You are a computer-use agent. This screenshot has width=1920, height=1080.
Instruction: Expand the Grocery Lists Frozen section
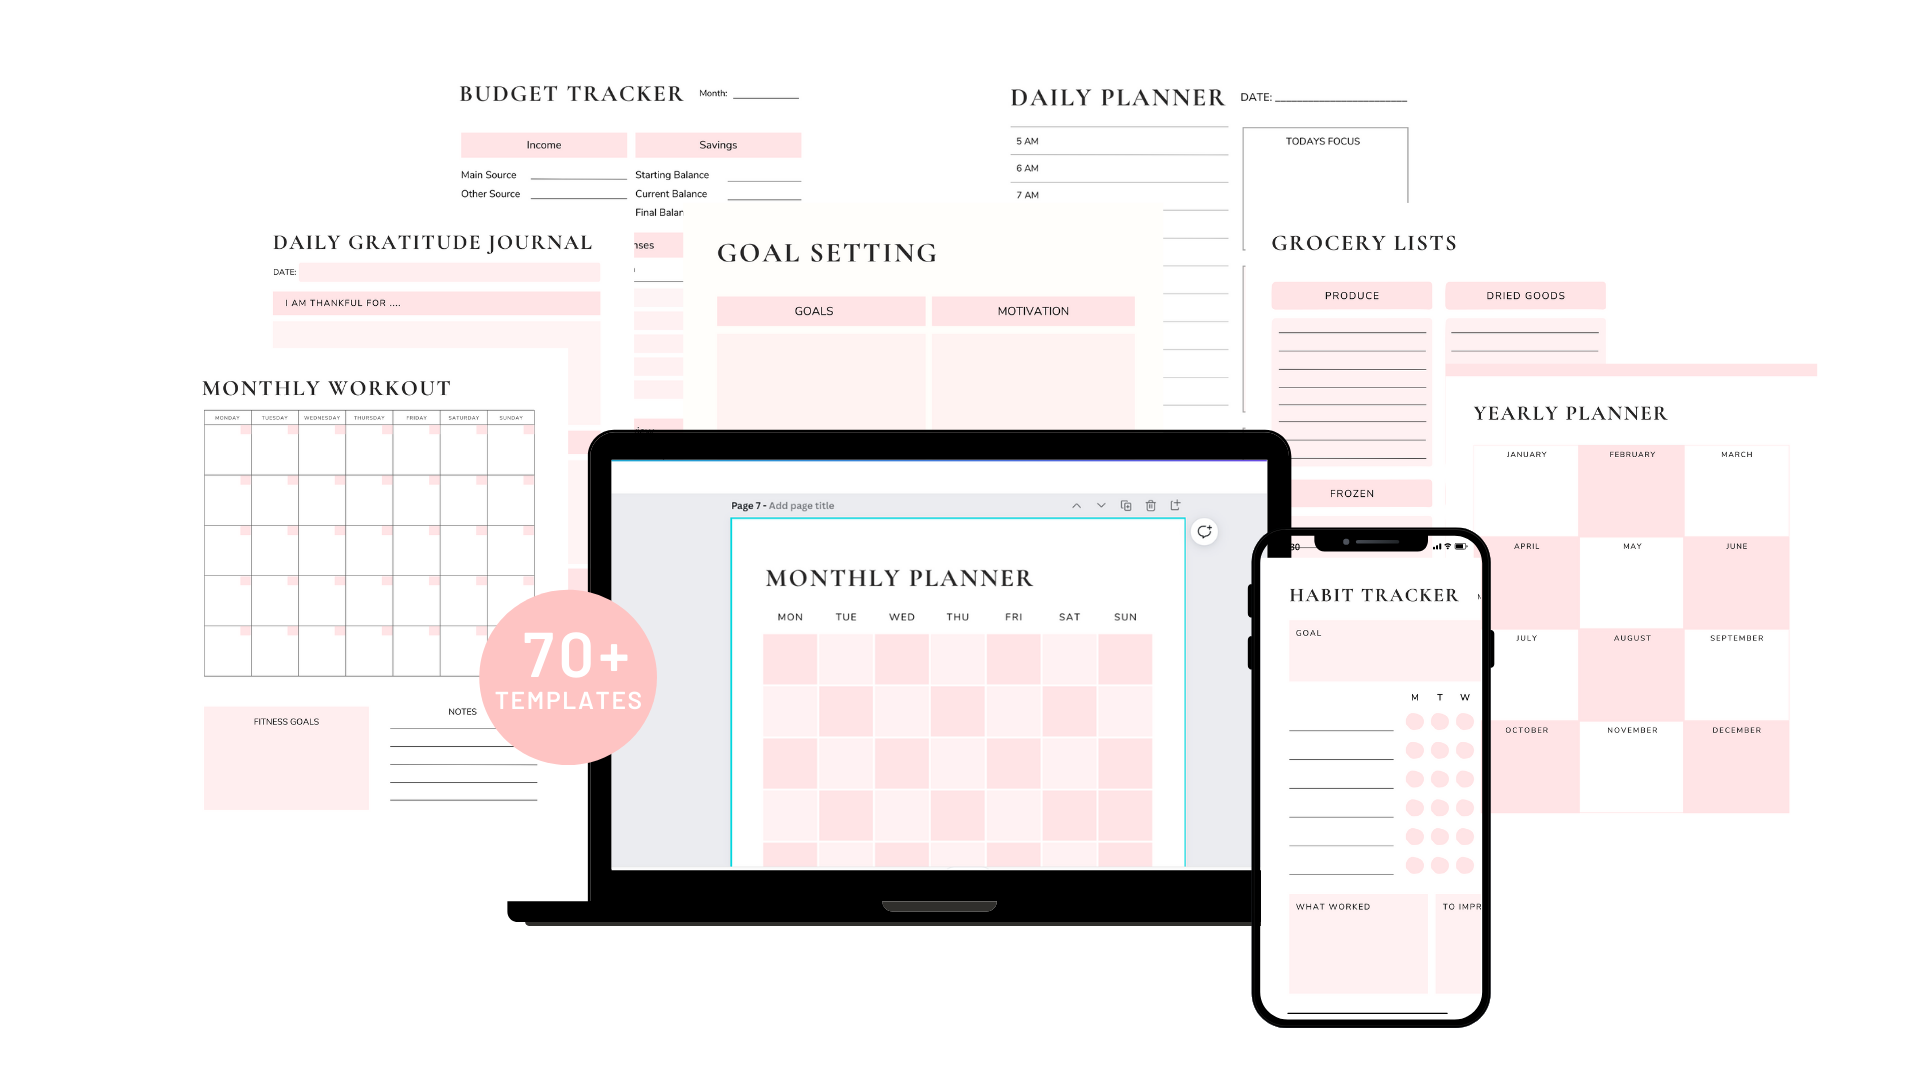(1352, 493)
